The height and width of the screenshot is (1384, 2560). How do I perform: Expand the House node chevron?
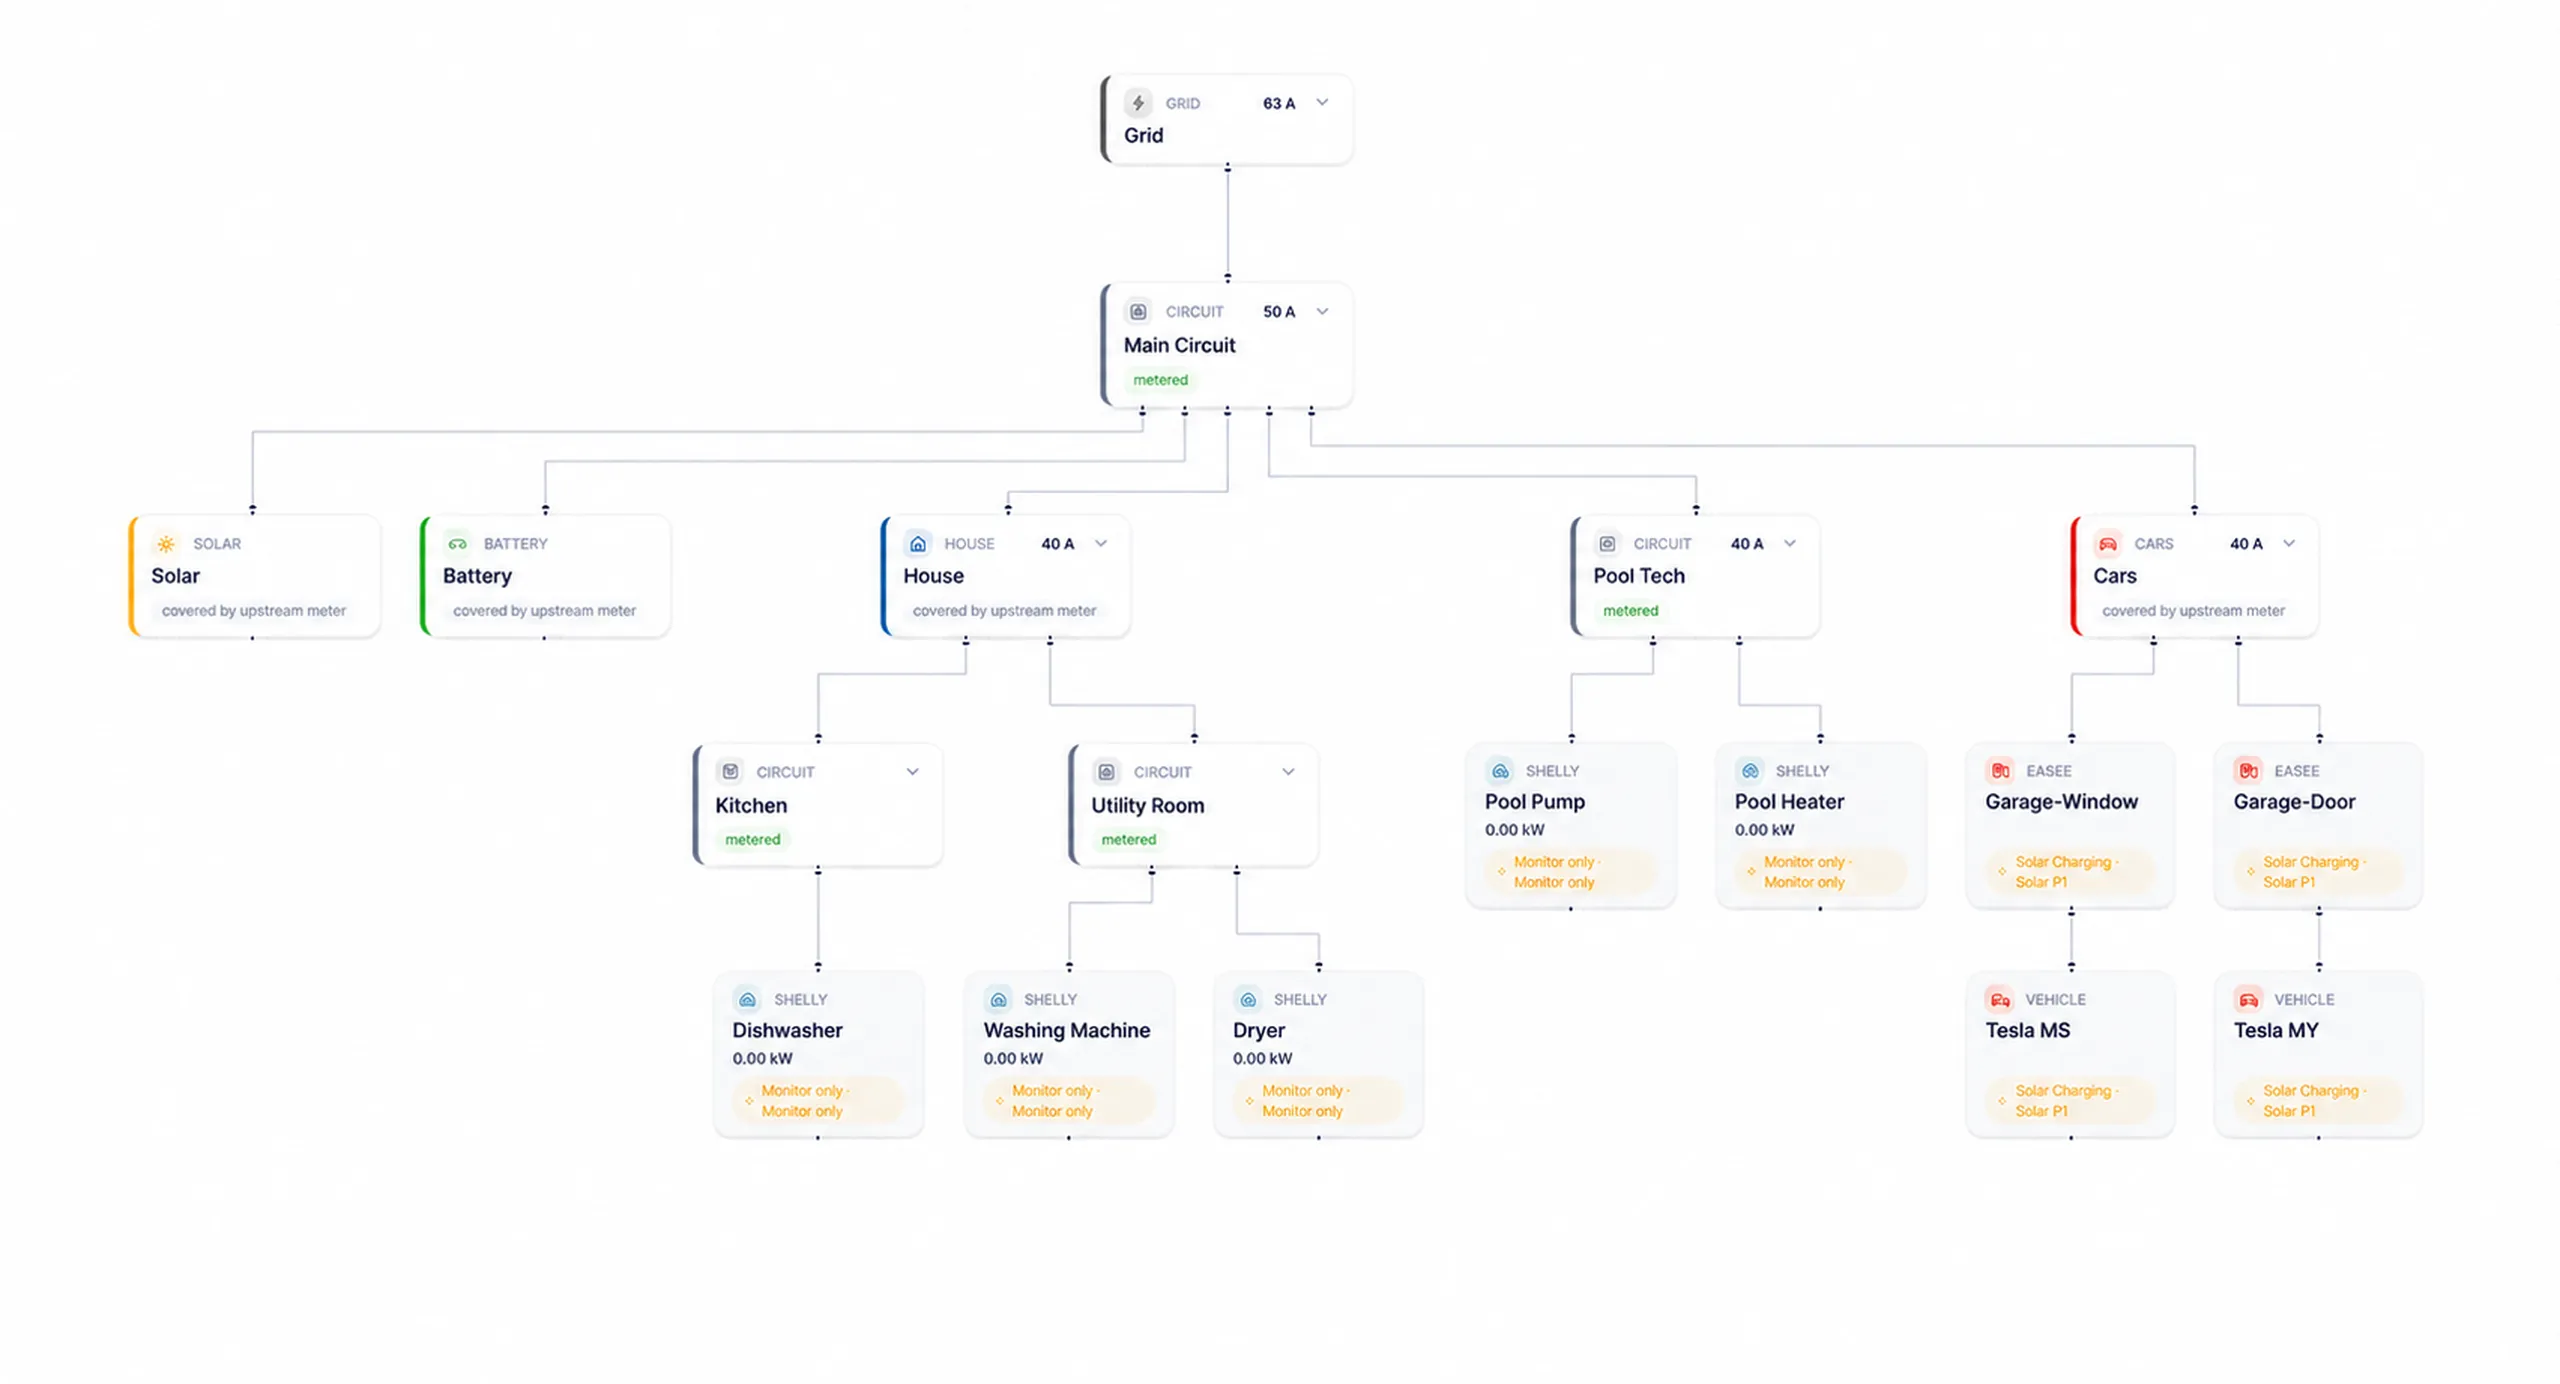(1101, 543)
